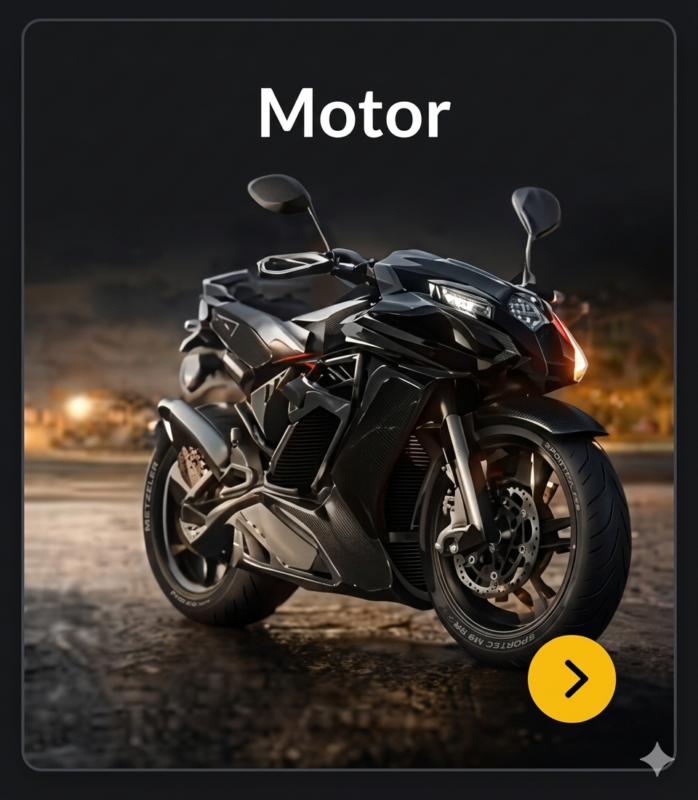Select the handlebar lever guard
Image resolution: width=698 pixels, height=800 pixels.
tap(293, 264)
